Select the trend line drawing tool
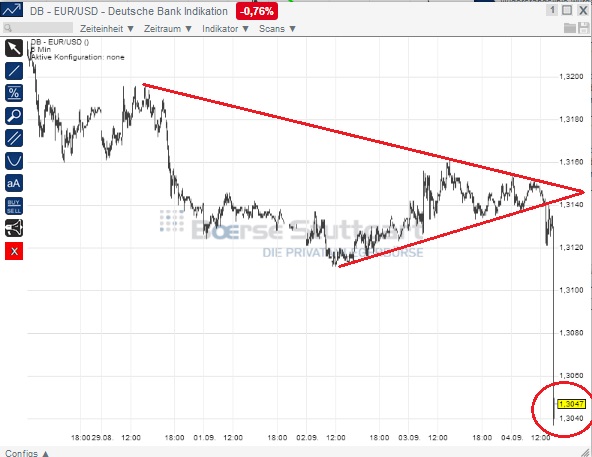The height and width of the screenshot is (457, 592). click(14, 71)
